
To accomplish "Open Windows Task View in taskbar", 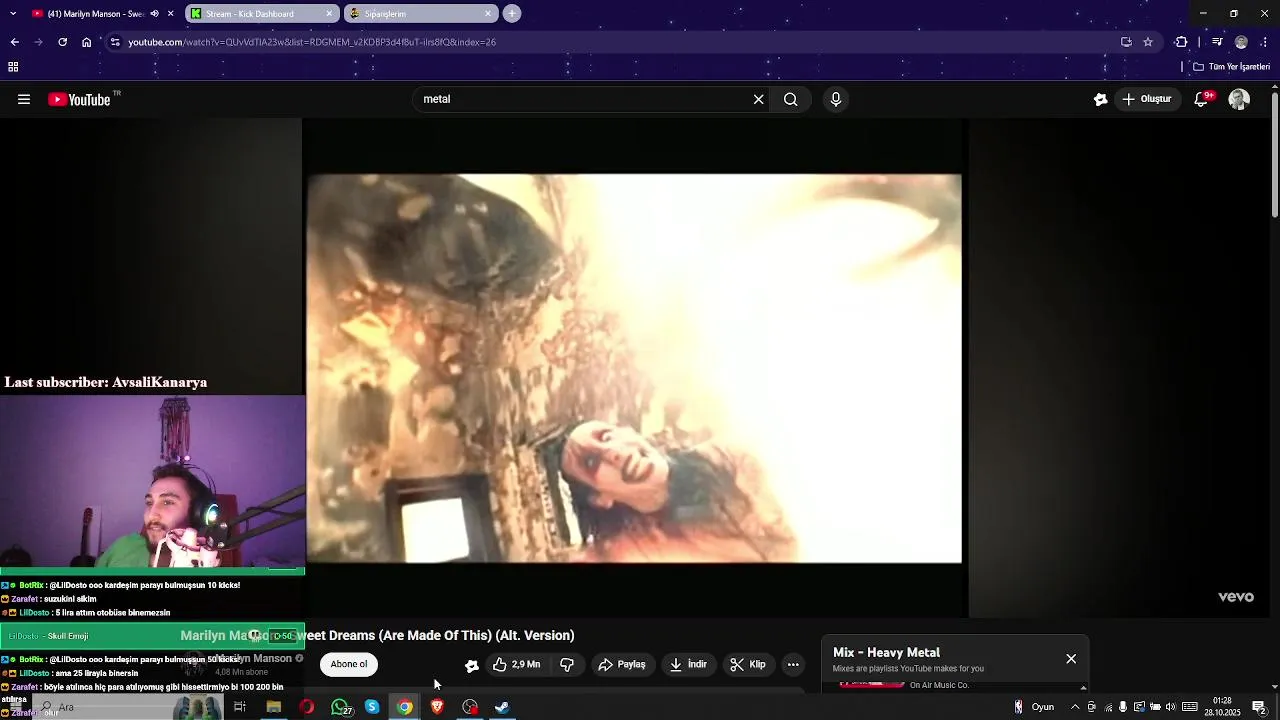I will (240, 707).
